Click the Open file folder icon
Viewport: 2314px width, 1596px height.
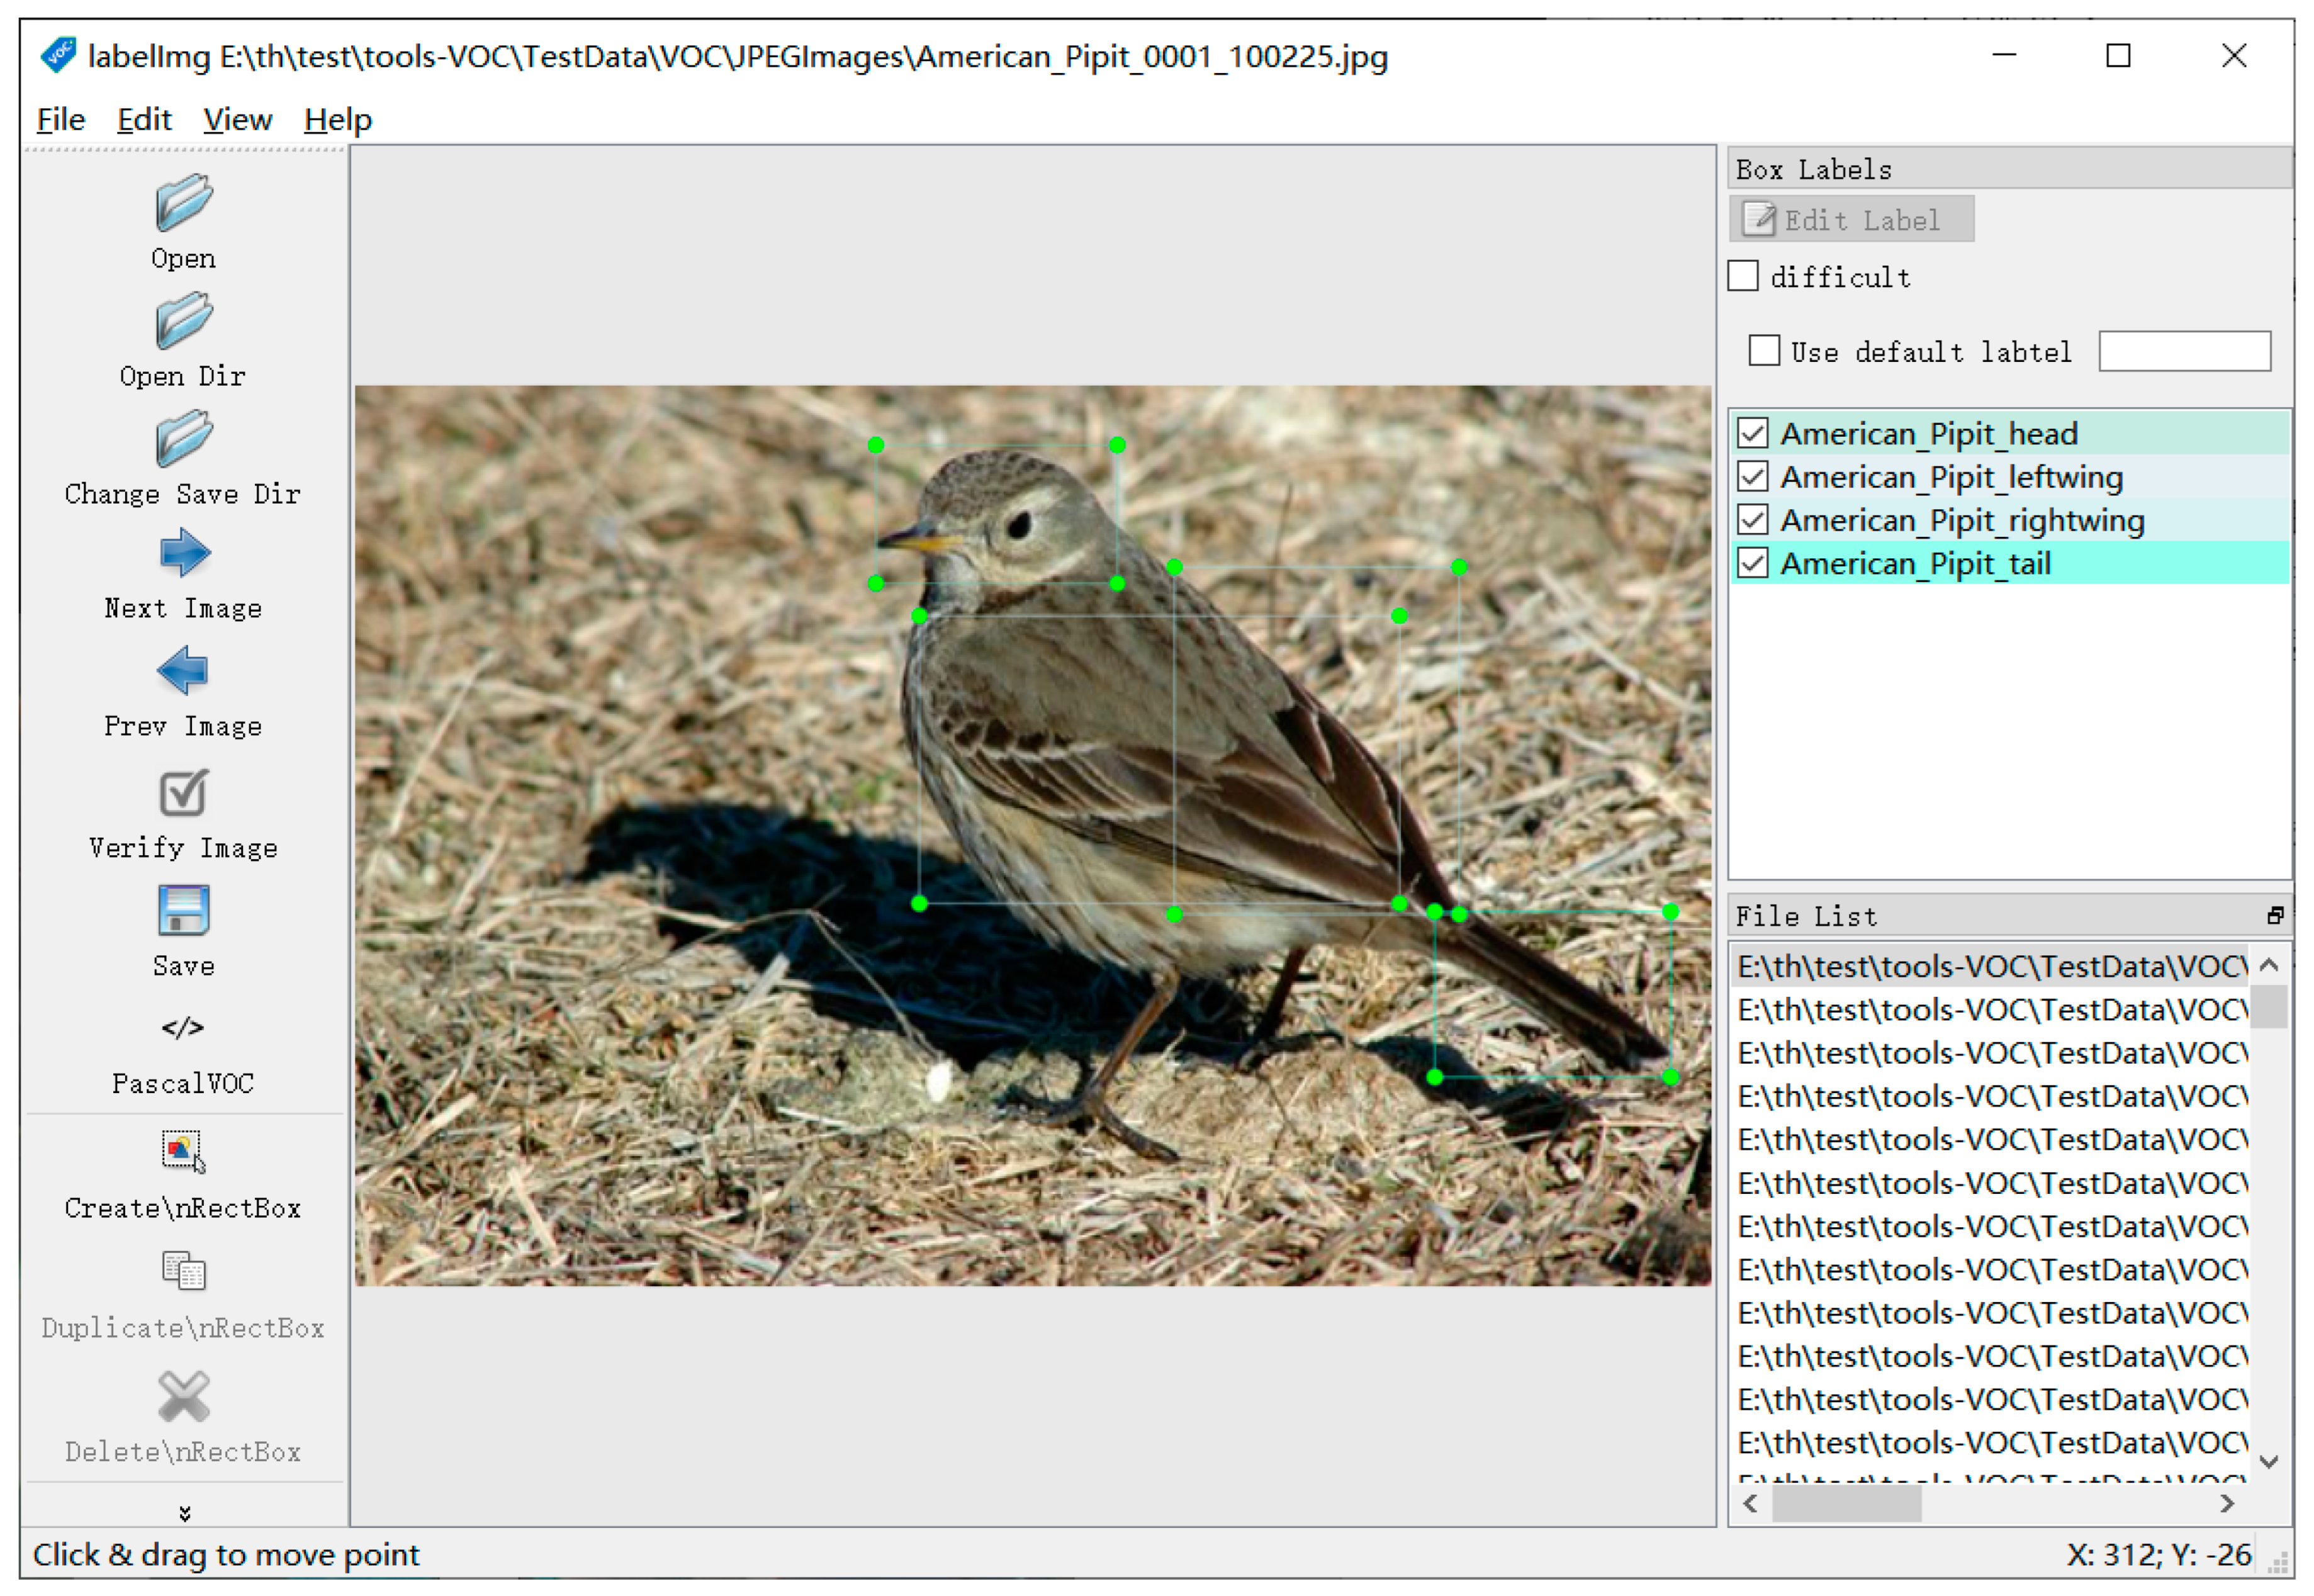point(183,203)
